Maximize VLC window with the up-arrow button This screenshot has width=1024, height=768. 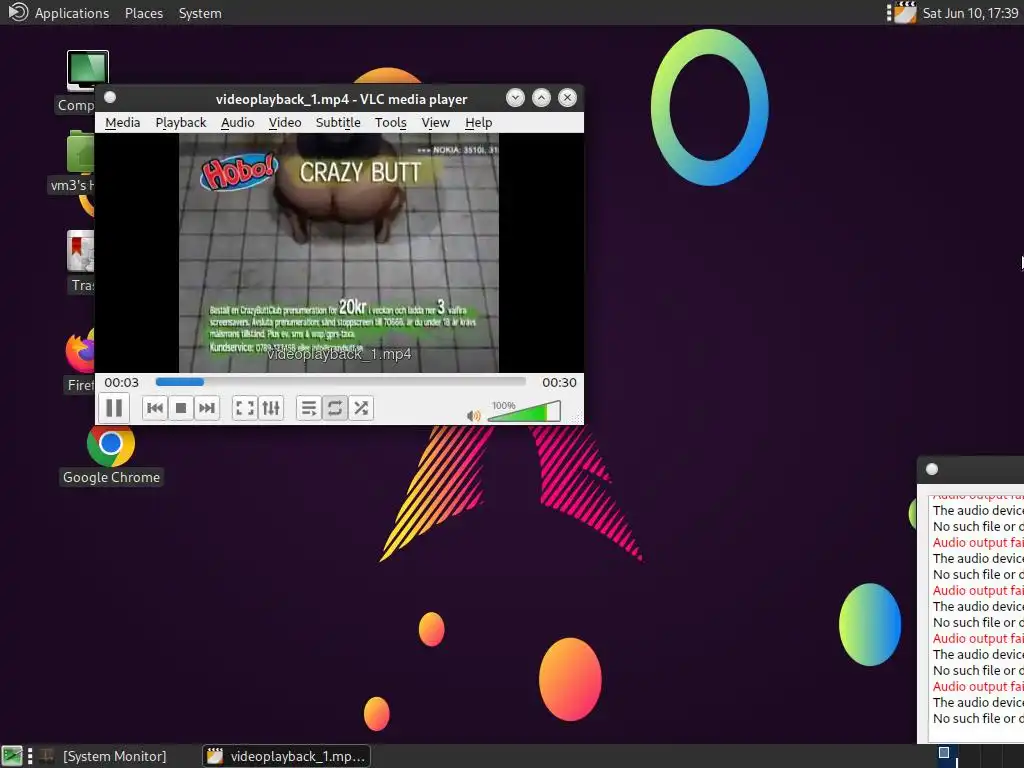(541, 98)
